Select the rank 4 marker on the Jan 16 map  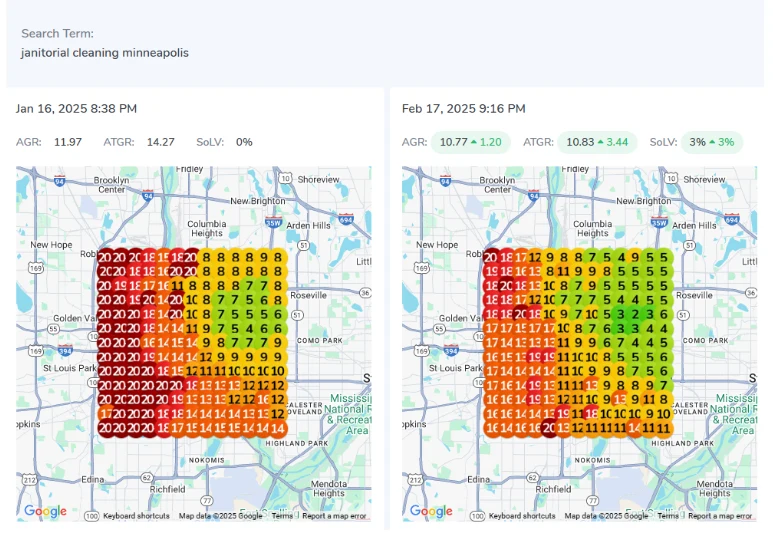coord(250,327)
